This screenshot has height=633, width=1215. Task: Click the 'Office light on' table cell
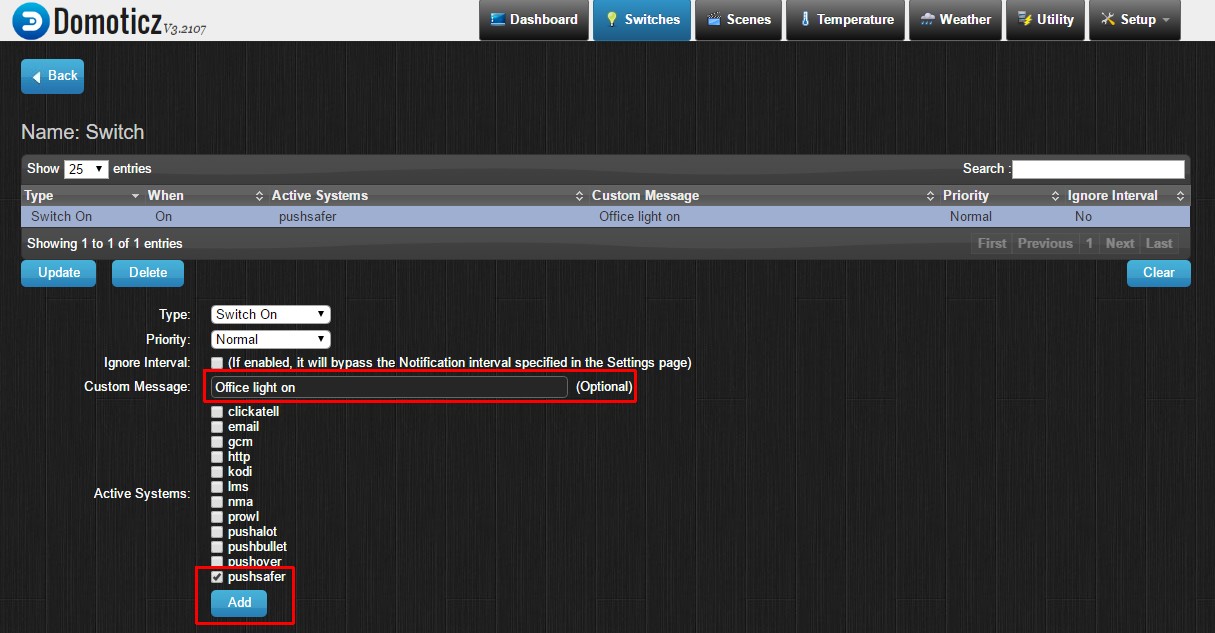pos(639,216)
